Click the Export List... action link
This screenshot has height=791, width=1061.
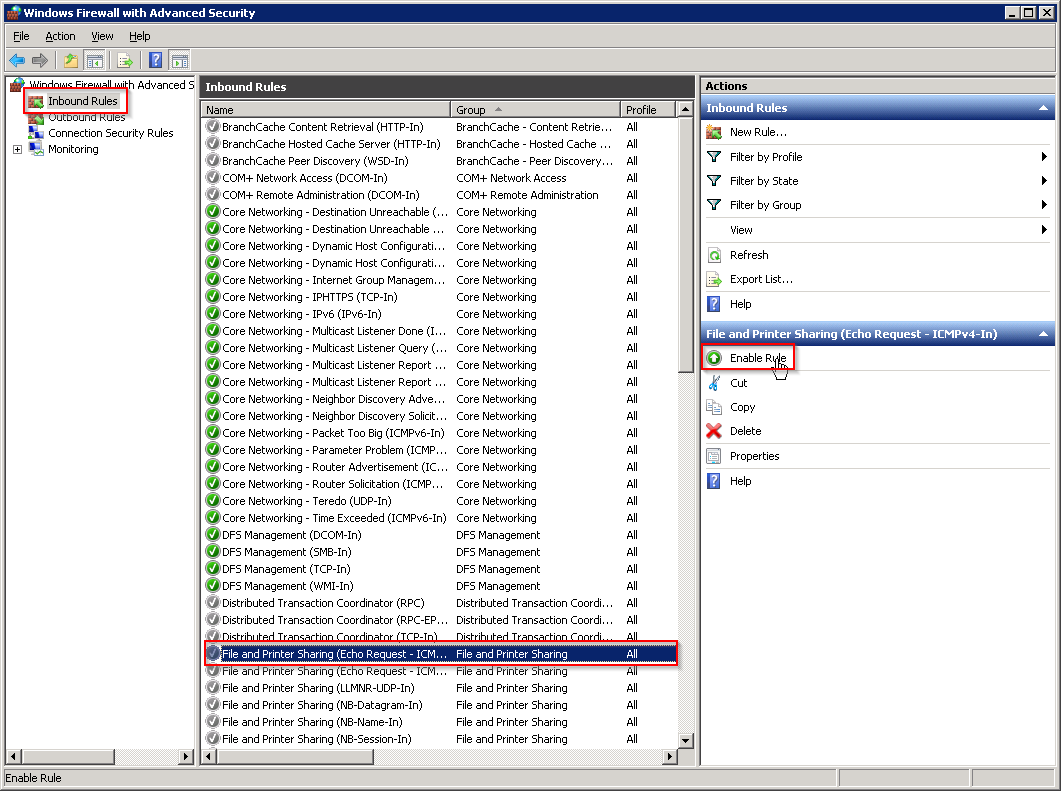coord(761,279)
